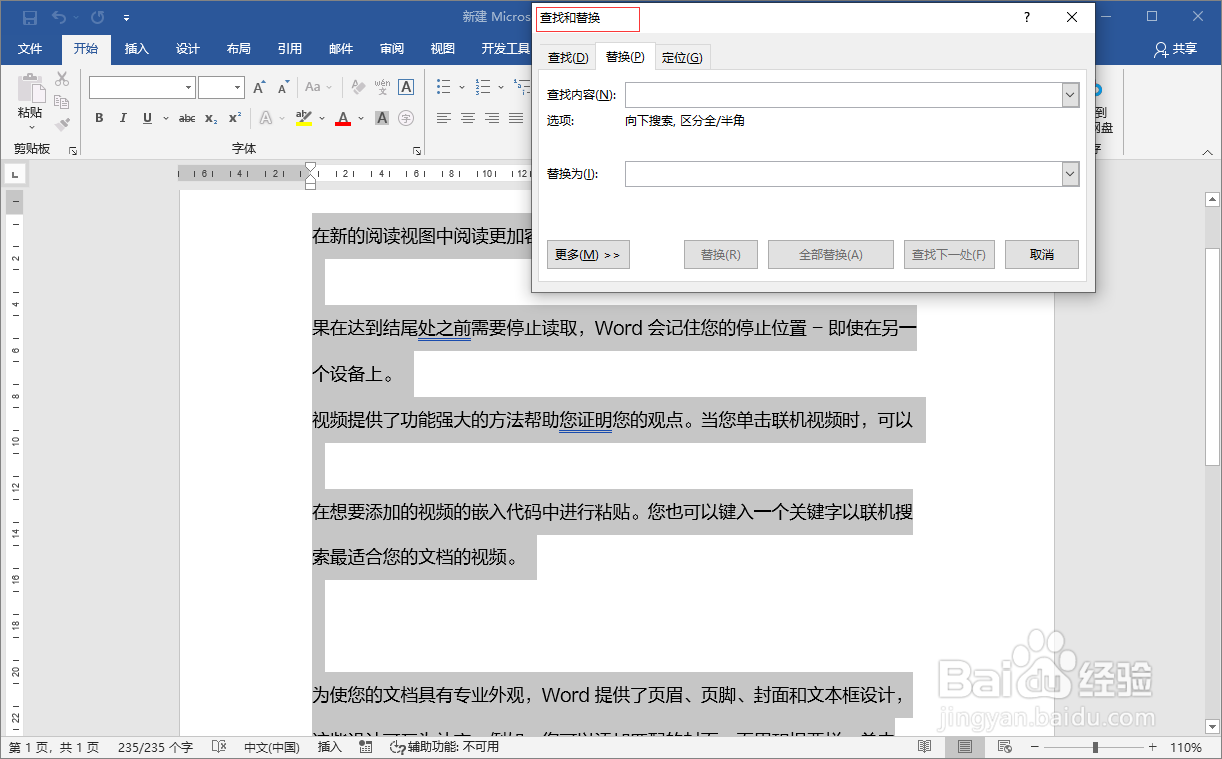Click the Undo arrow in quick access toolbar
This screenshot has width=1222, height=759.
59,18
